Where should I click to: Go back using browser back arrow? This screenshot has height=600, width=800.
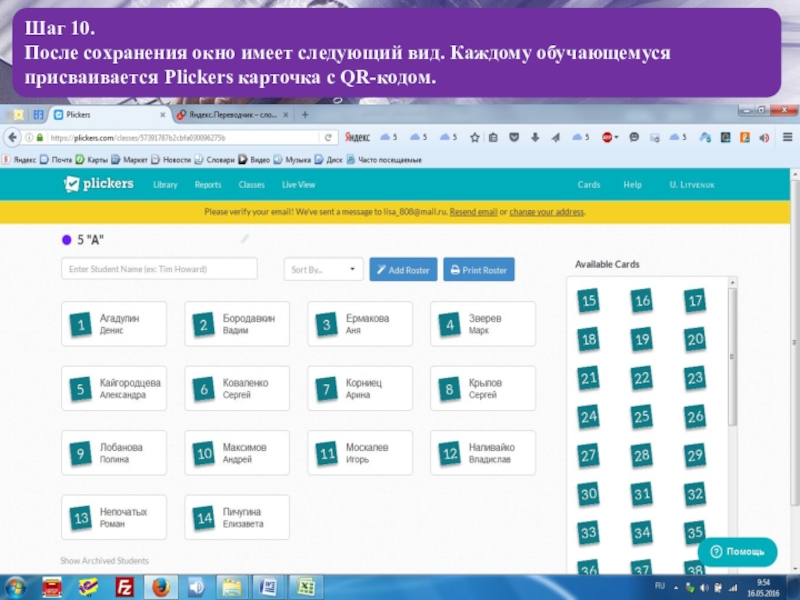pyautogui.click(x=12, y=137)
